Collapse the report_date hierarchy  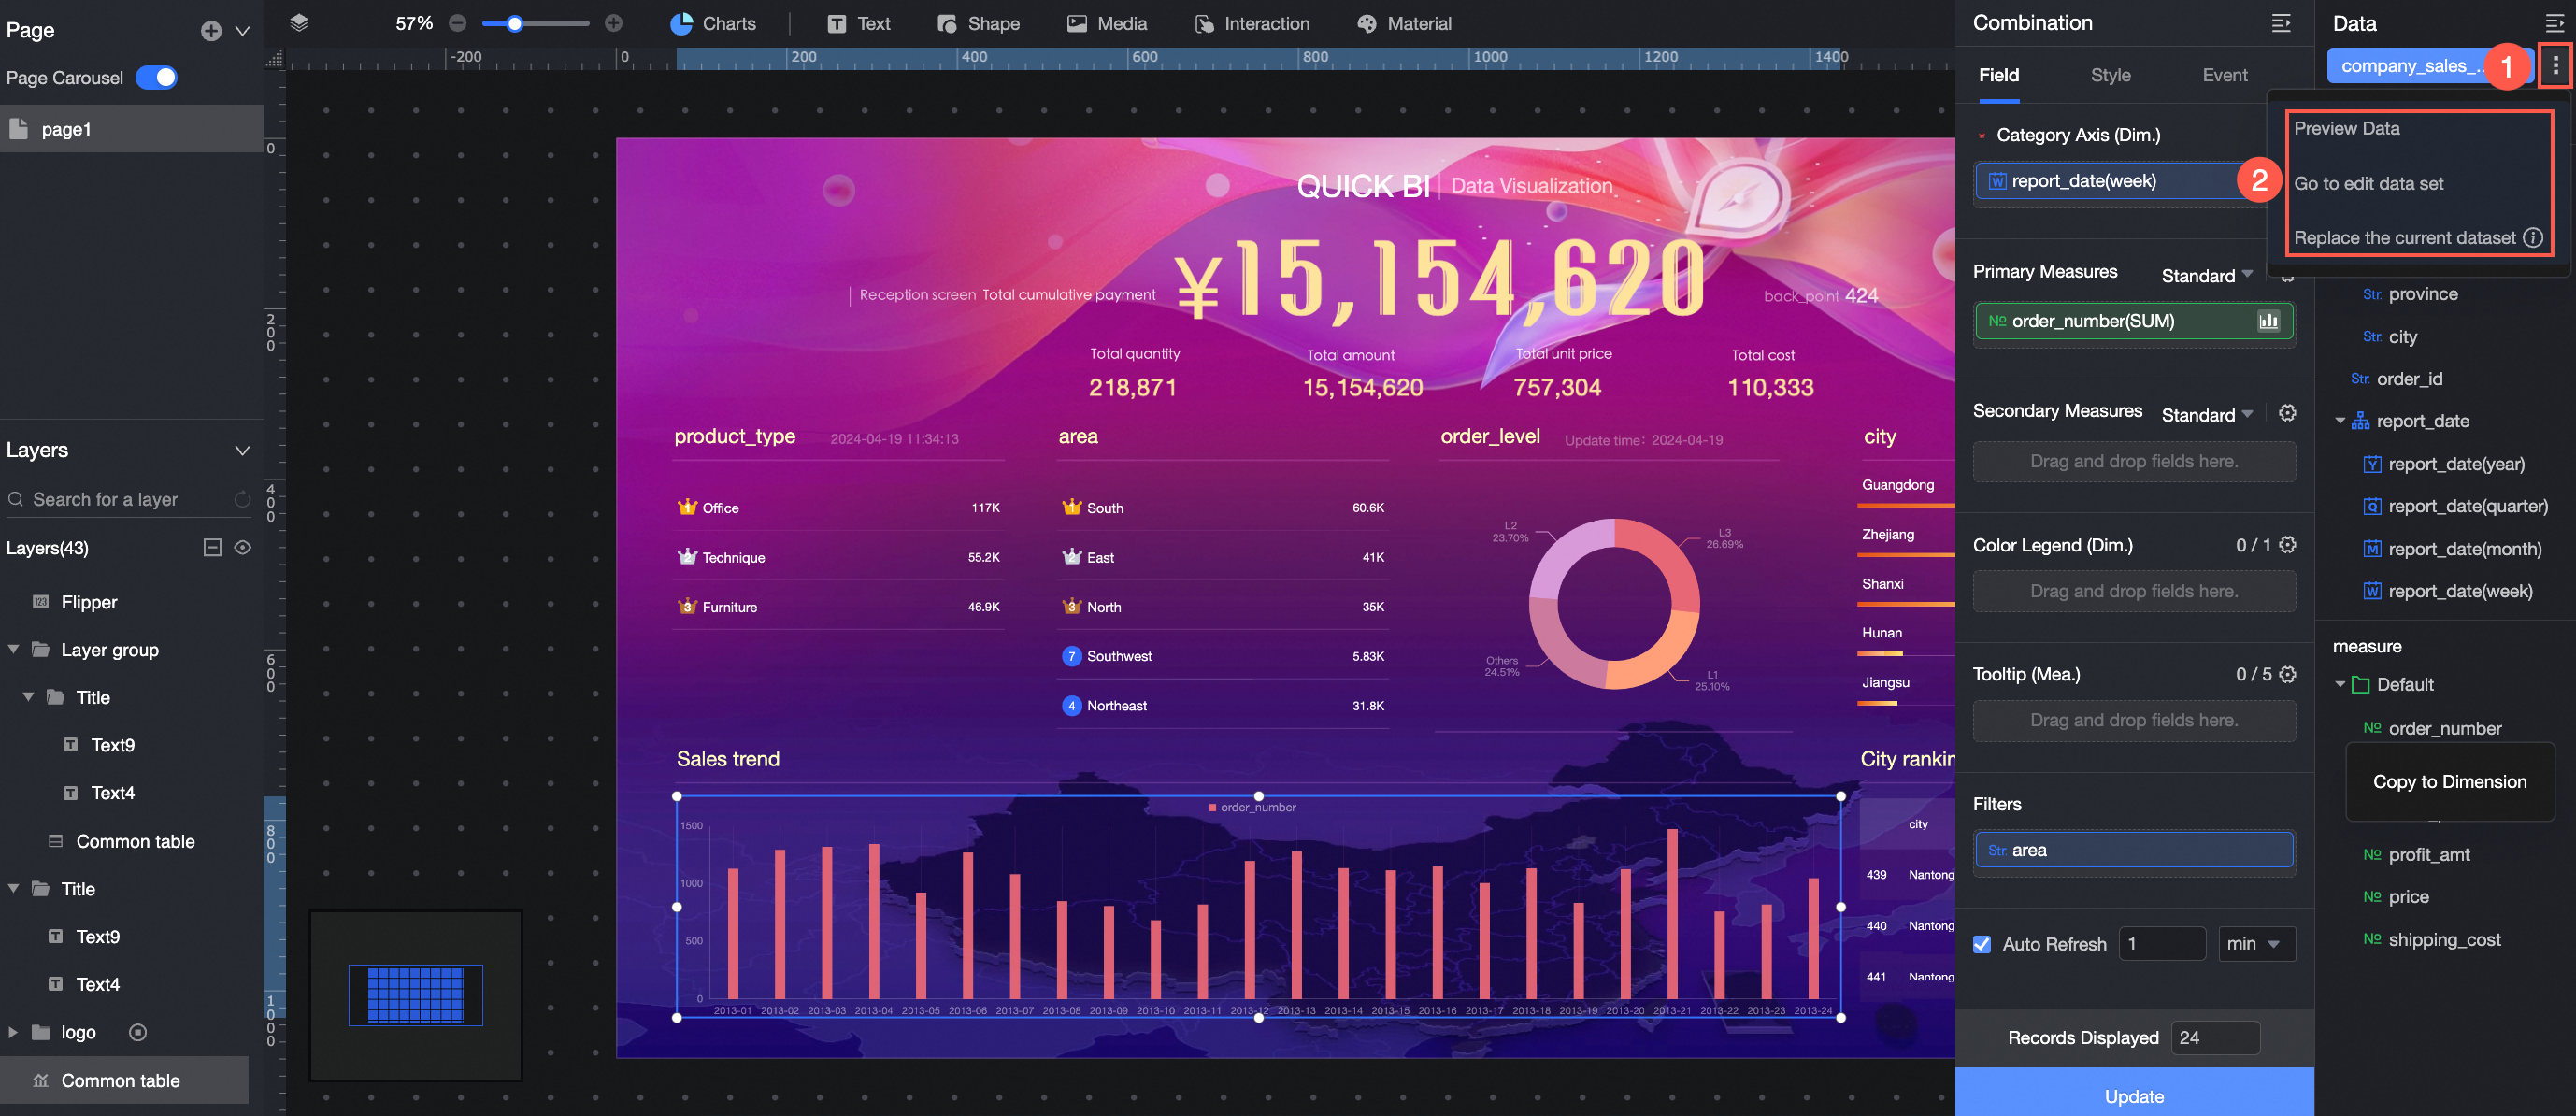pyautogui.click(x=2340, y=421)
